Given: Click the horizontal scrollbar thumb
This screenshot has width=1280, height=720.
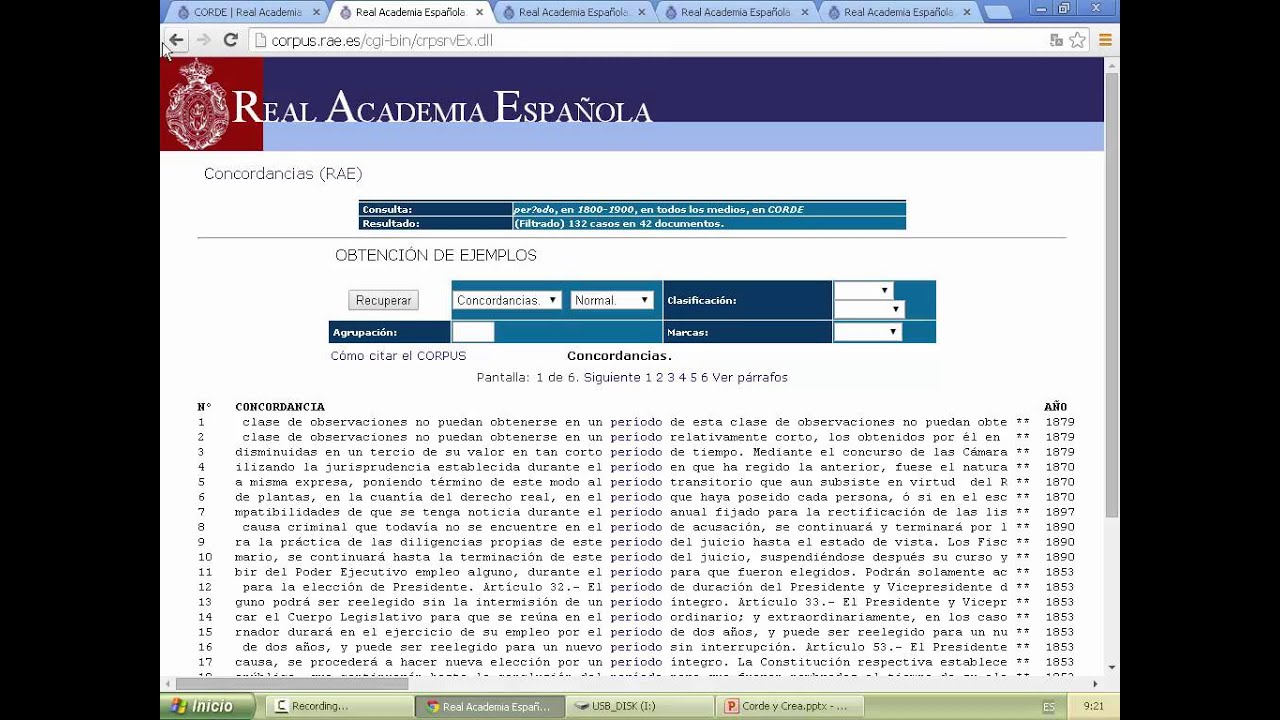Looking at the screenshot, I should [x=292, y=684].
